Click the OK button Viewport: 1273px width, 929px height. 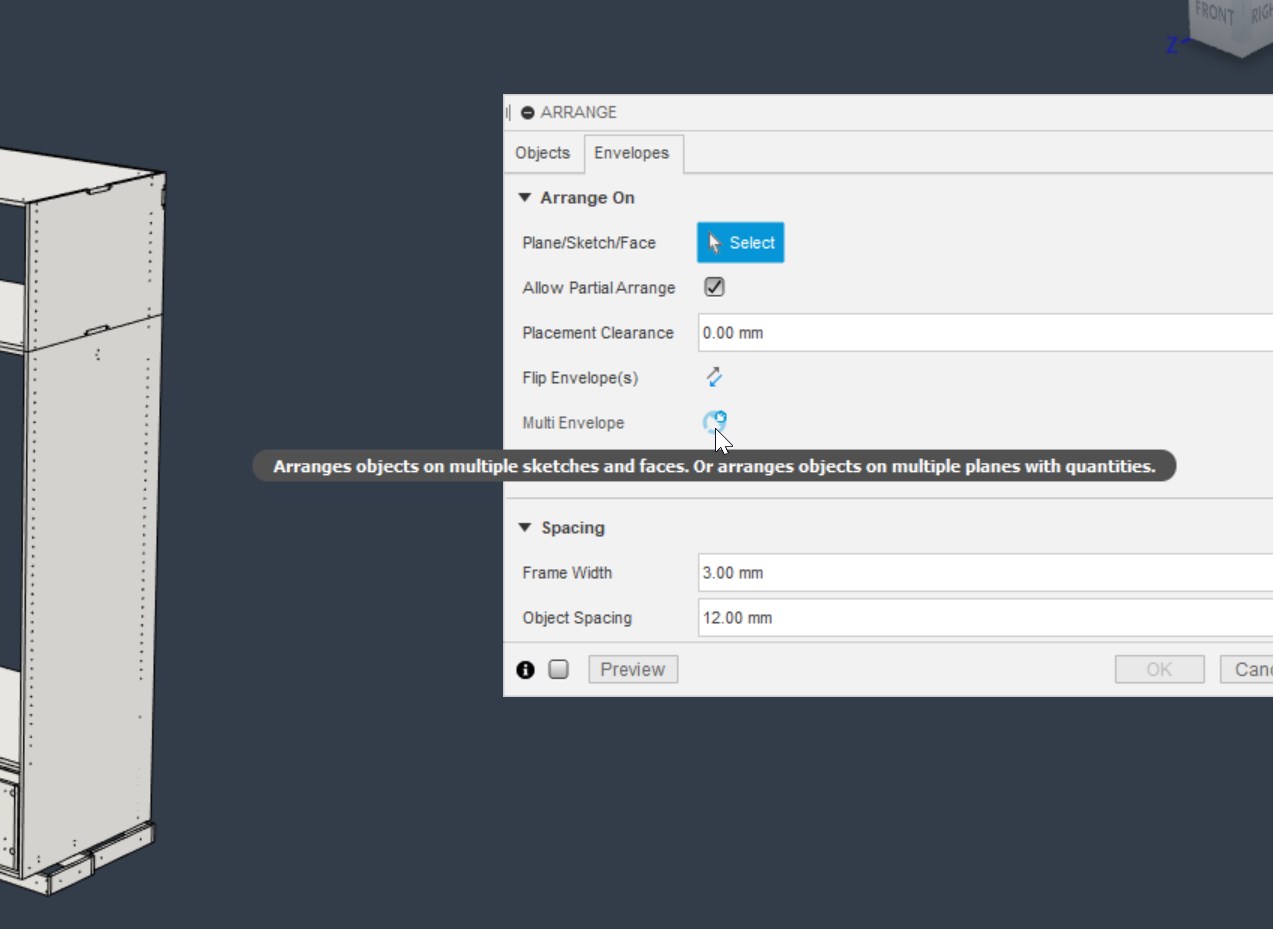[1159, 669]
